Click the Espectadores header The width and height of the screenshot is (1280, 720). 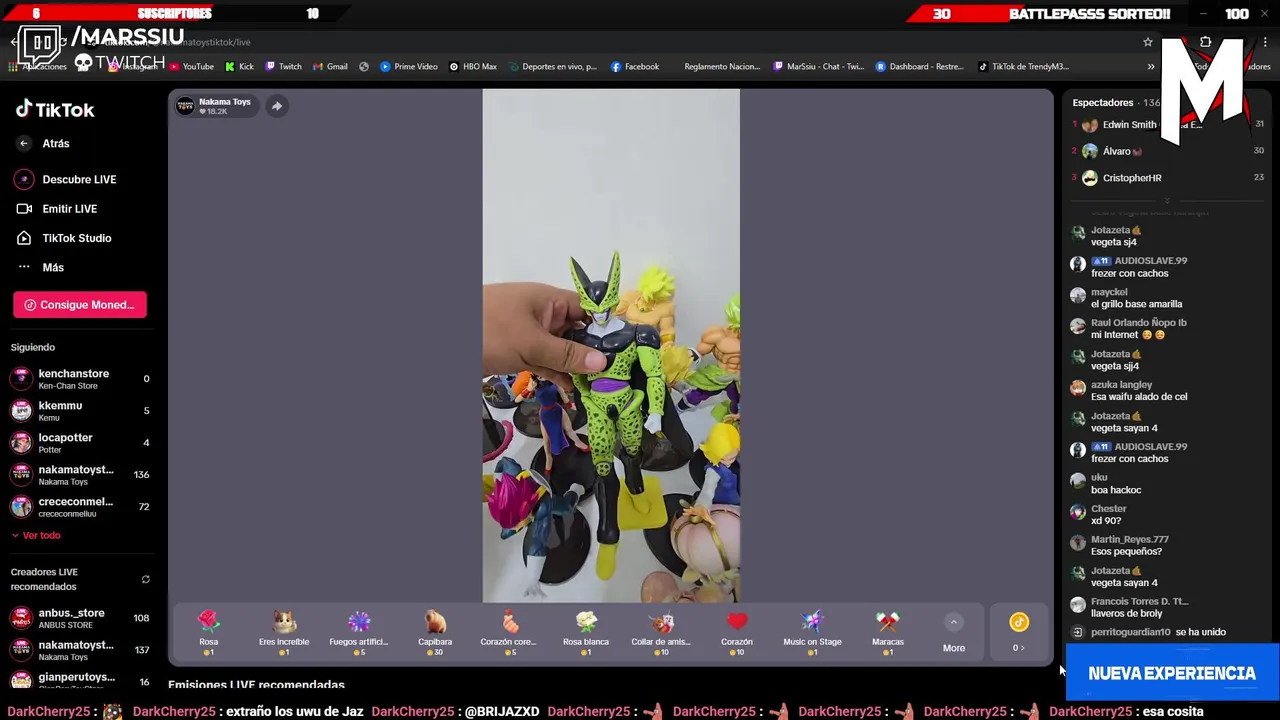click(1102, 102)
